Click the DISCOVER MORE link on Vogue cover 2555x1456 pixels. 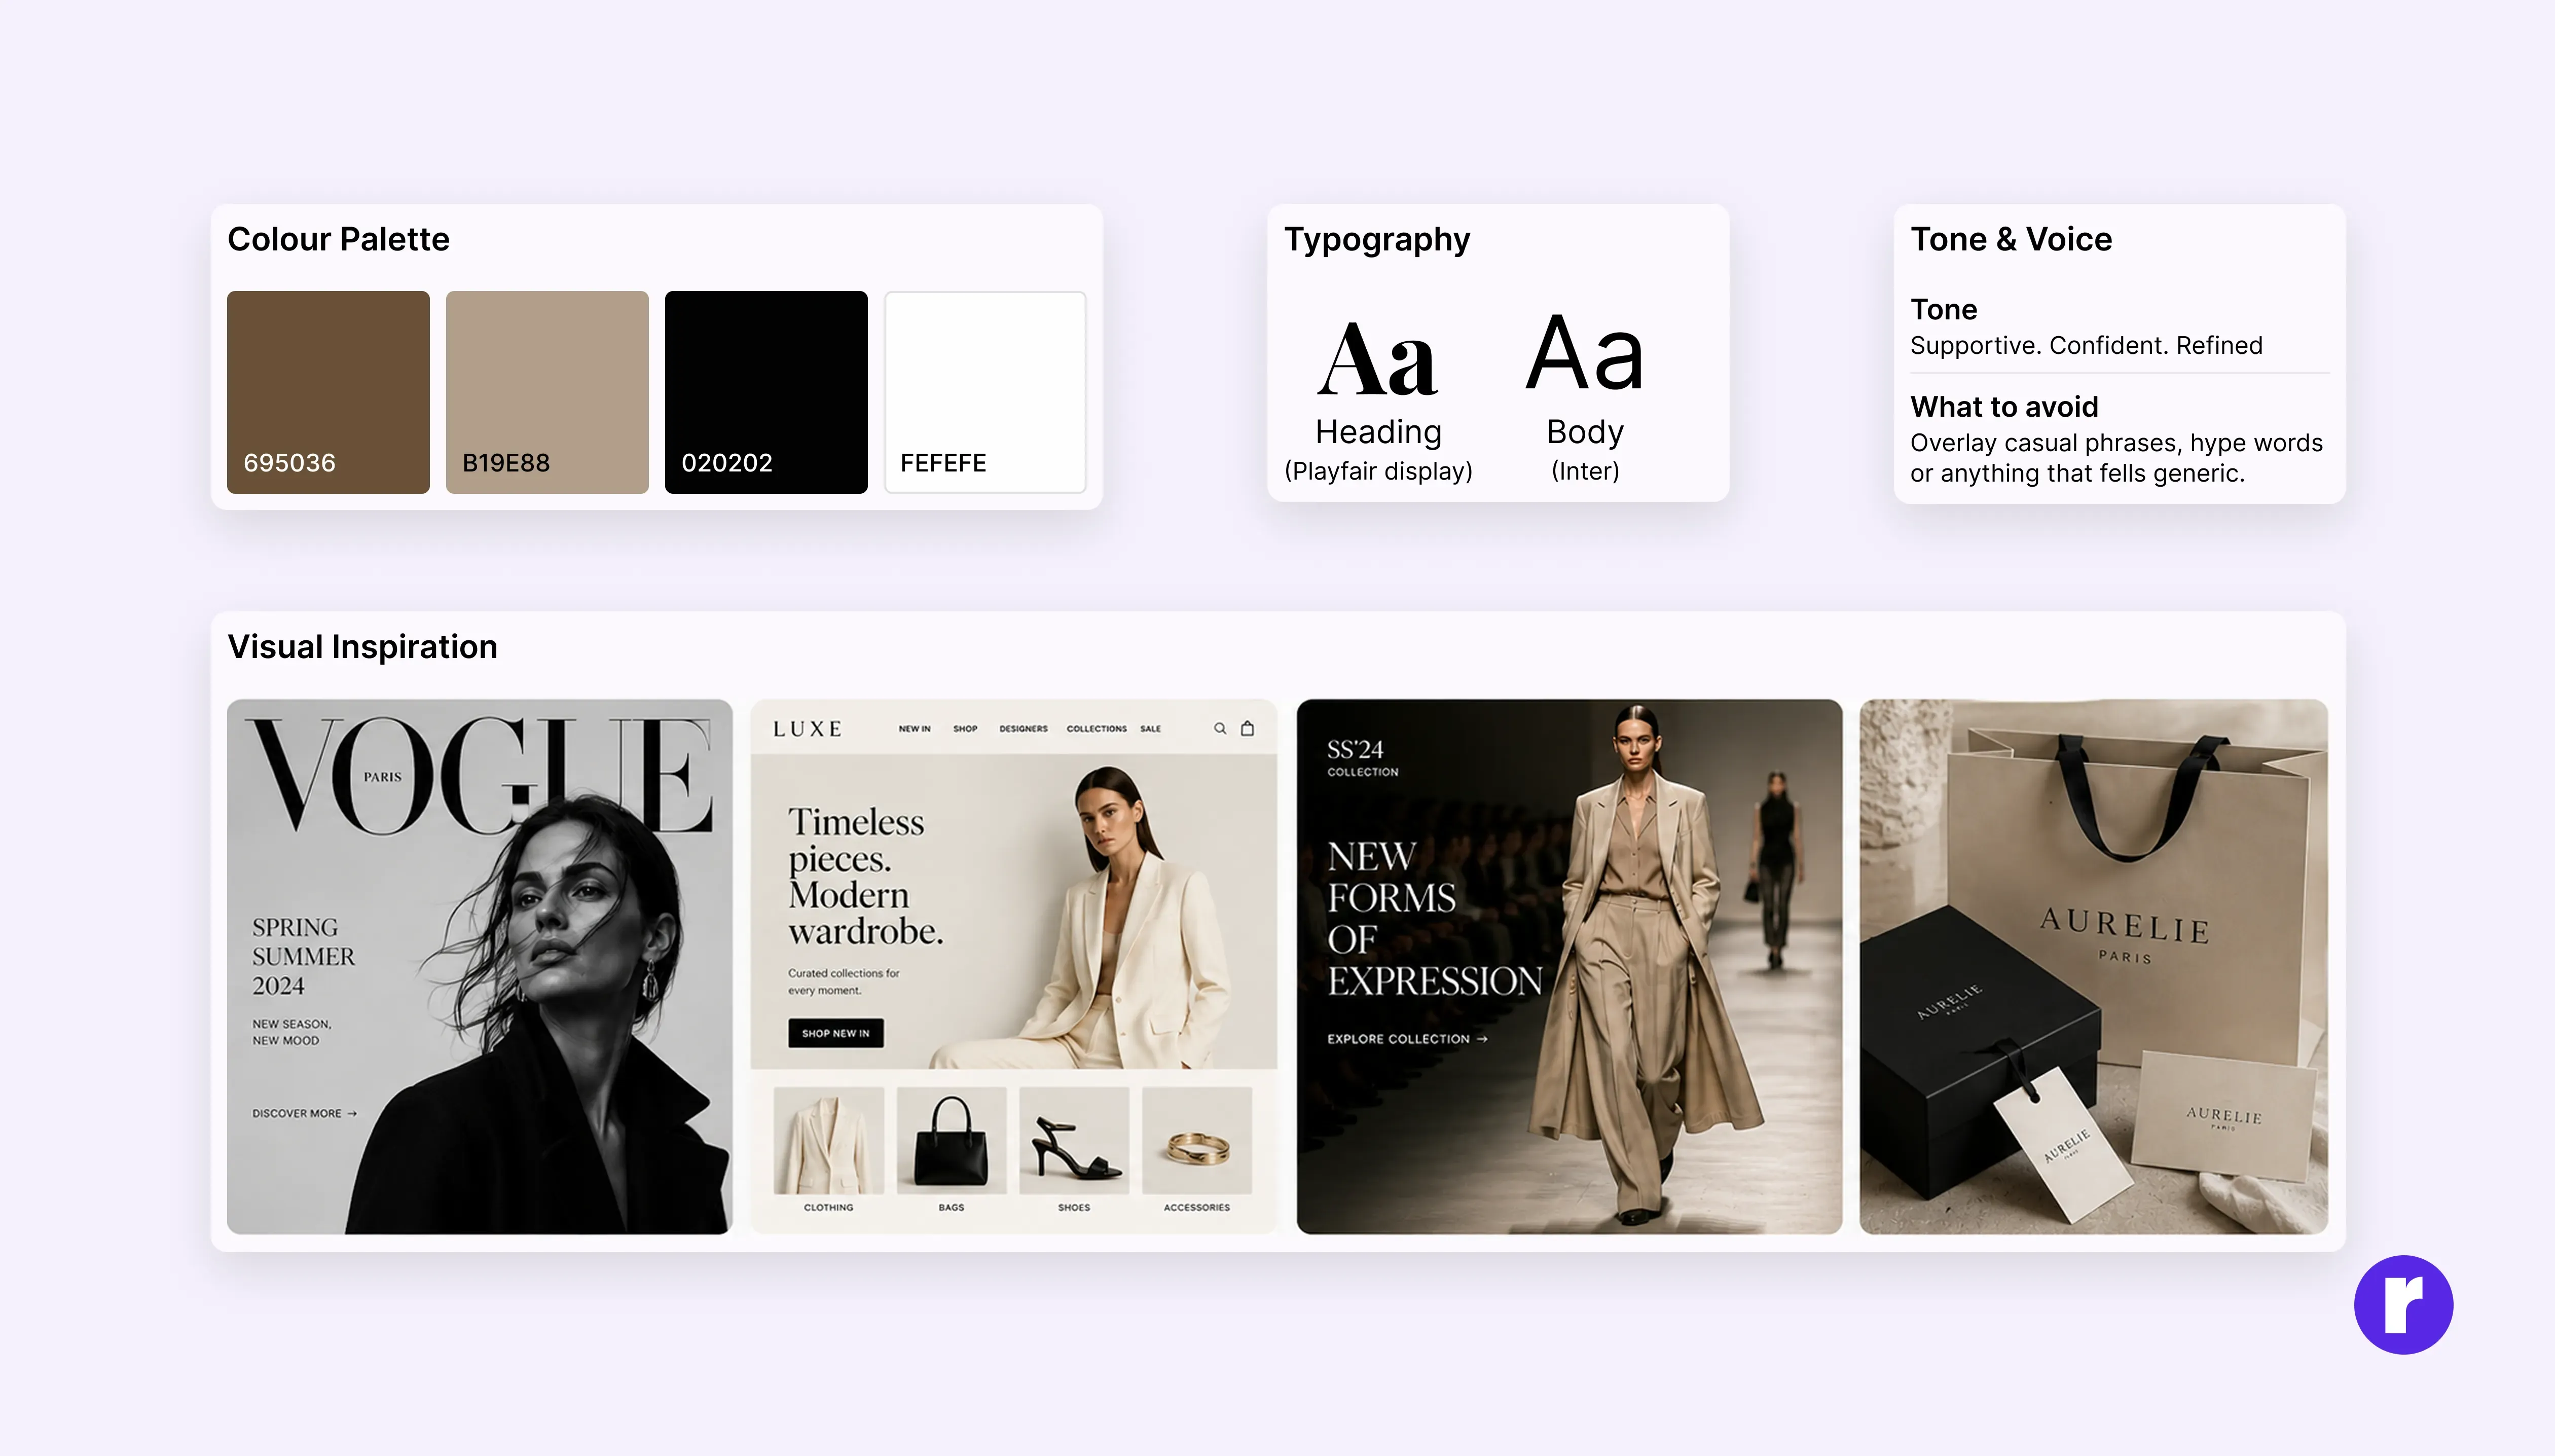[x=304, y=1113]
